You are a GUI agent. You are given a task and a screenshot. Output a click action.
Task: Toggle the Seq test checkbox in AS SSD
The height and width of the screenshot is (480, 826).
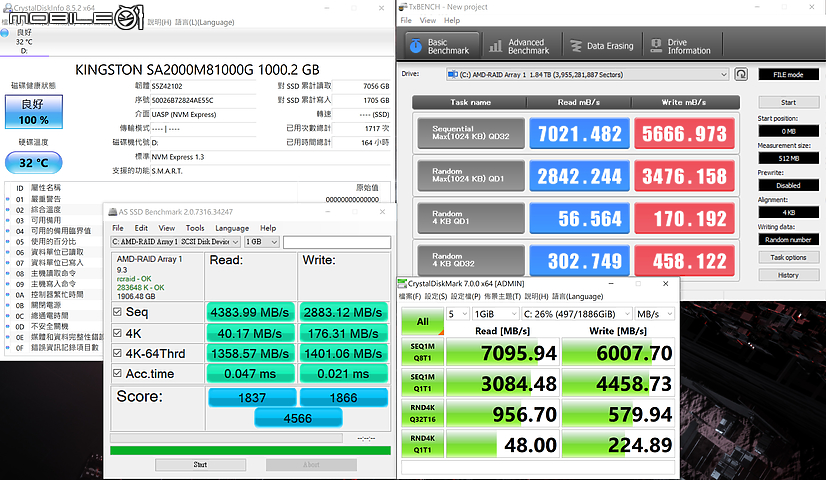coord(117,311)
